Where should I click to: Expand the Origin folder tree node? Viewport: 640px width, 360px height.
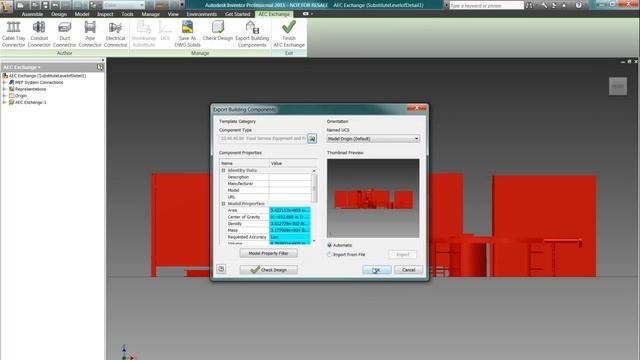coord(4,96)
